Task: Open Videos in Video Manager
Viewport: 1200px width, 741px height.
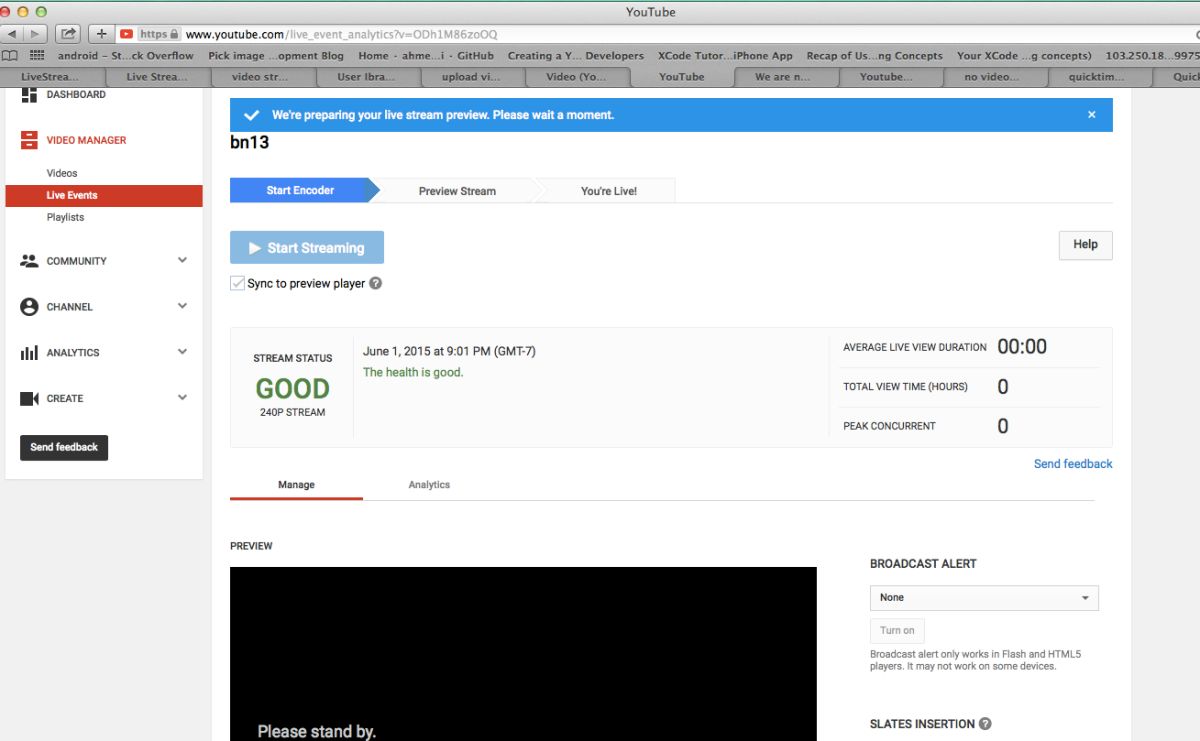Action: pyautogui.click(x=62, y=174)
